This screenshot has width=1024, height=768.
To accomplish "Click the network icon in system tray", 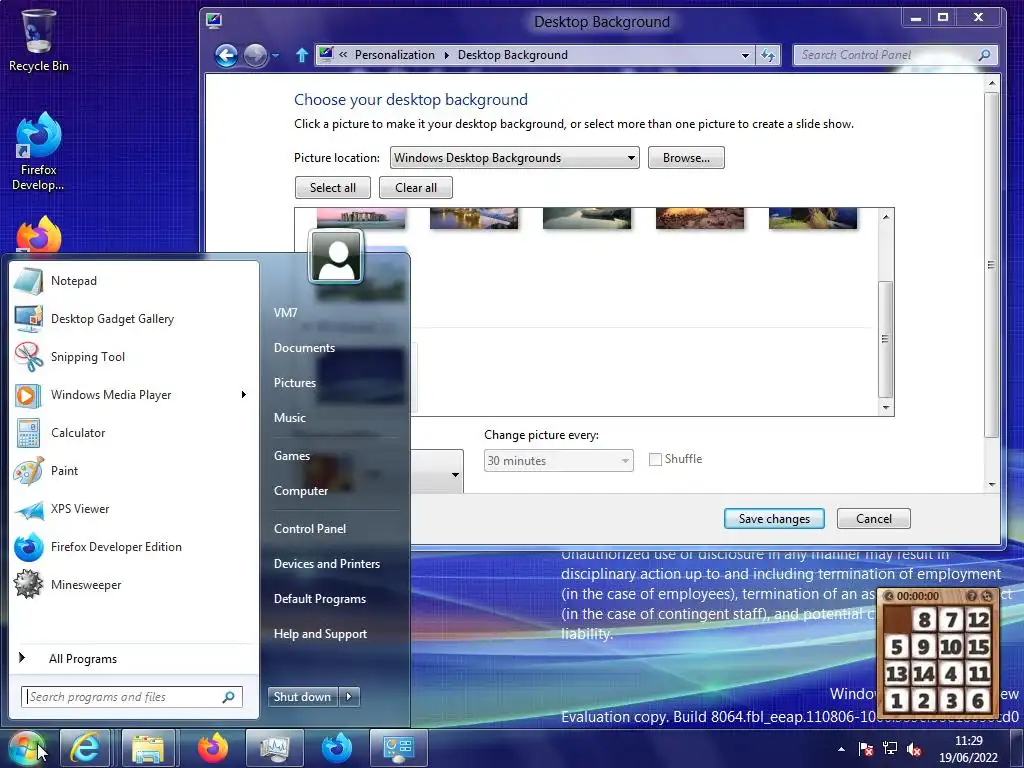I will (890, 749).
